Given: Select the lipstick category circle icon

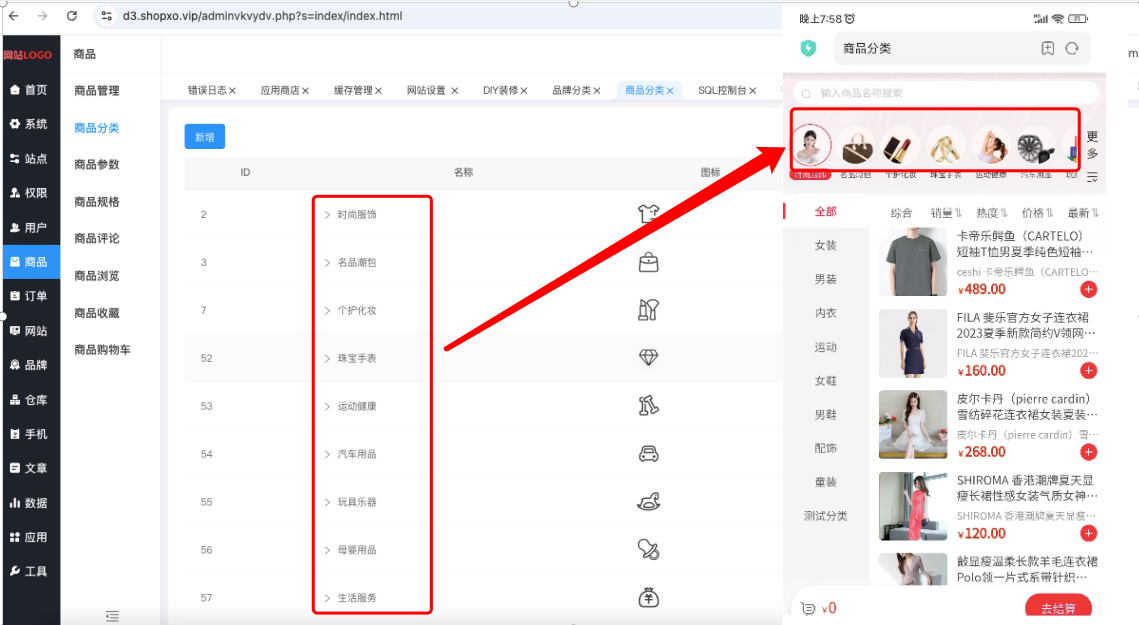Looking at the screenshot, I should coord(901,145).
